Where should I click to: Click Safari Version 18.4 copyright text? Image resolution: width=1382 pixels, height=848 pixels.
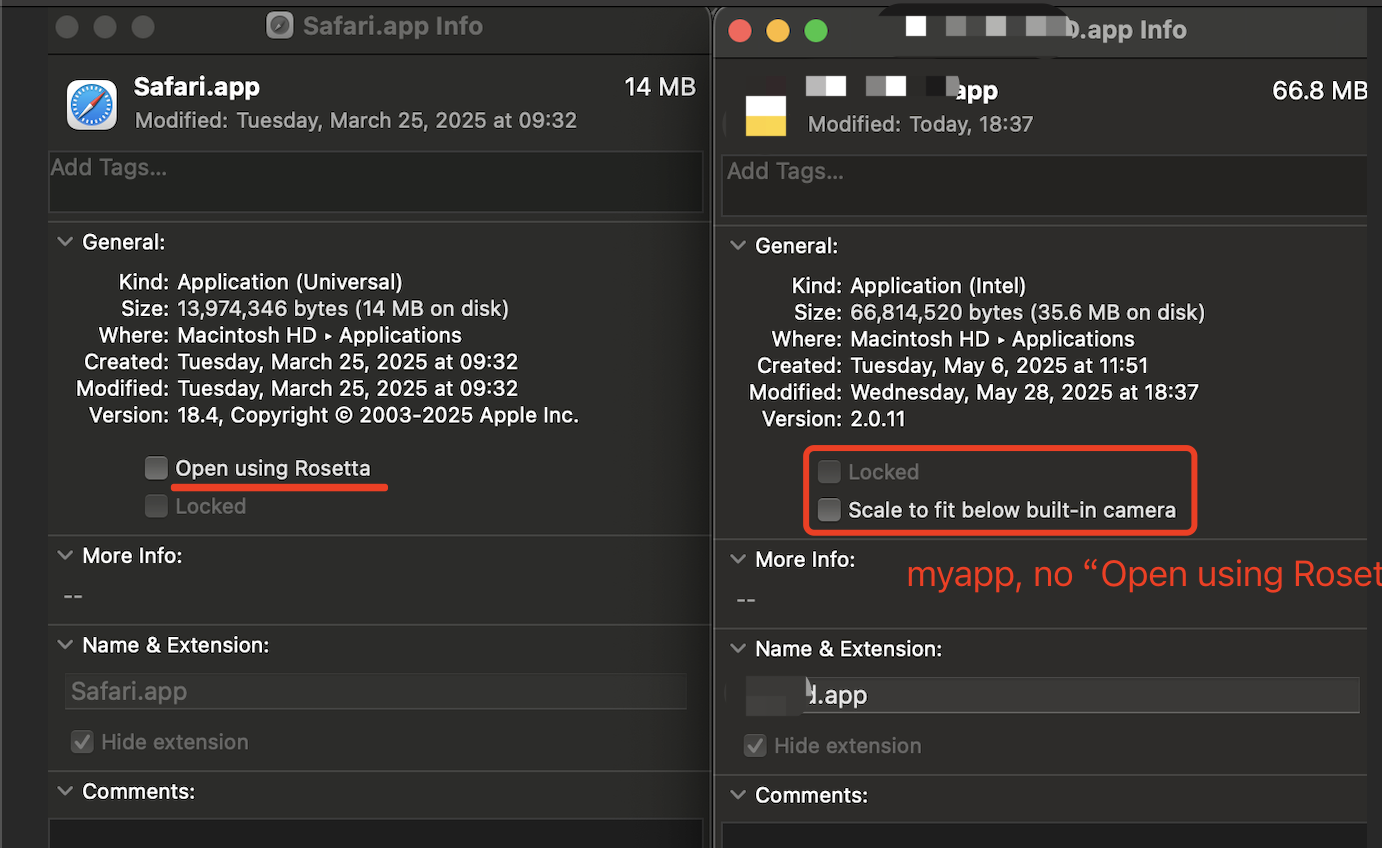coord(378,415)
